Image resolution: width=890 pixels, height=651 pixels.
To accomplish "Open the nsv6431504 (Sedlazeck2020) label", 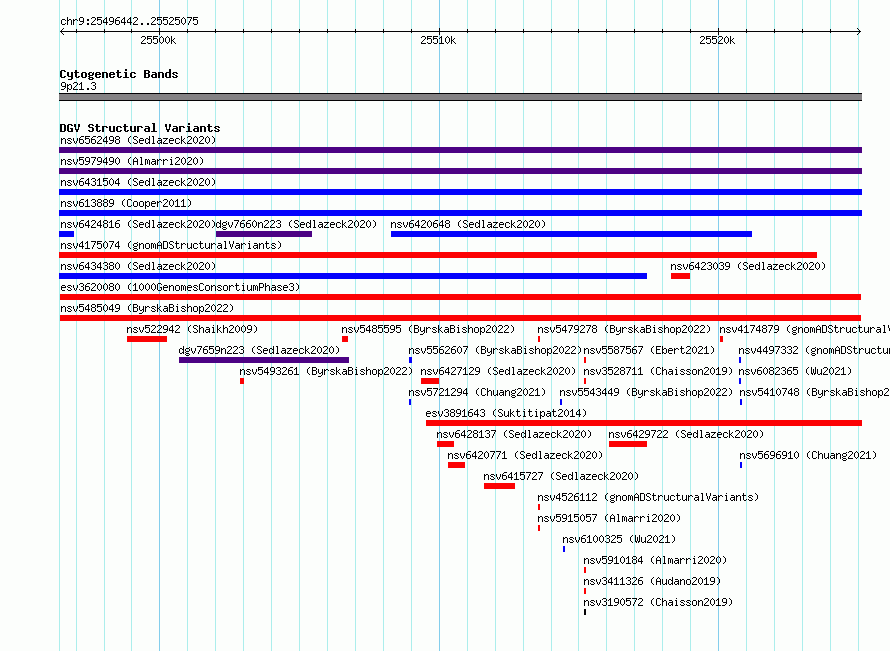I will pos(138,182).
